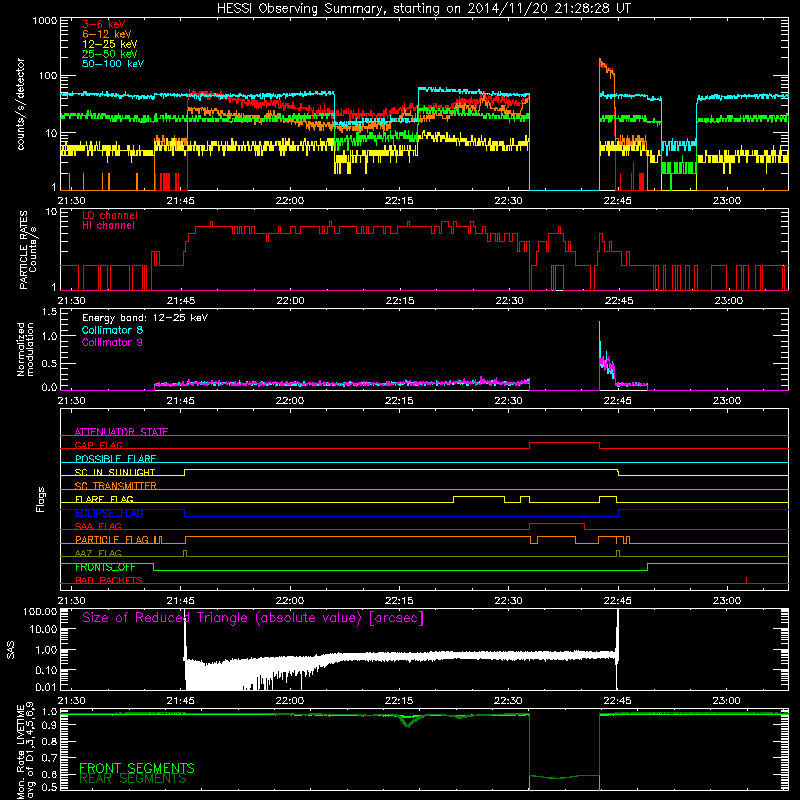Click the Flags panel axis label

41,499
